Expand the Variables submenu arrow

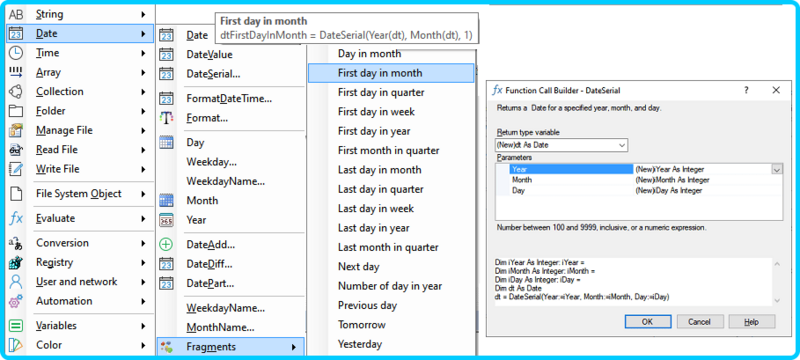[144, 326]
